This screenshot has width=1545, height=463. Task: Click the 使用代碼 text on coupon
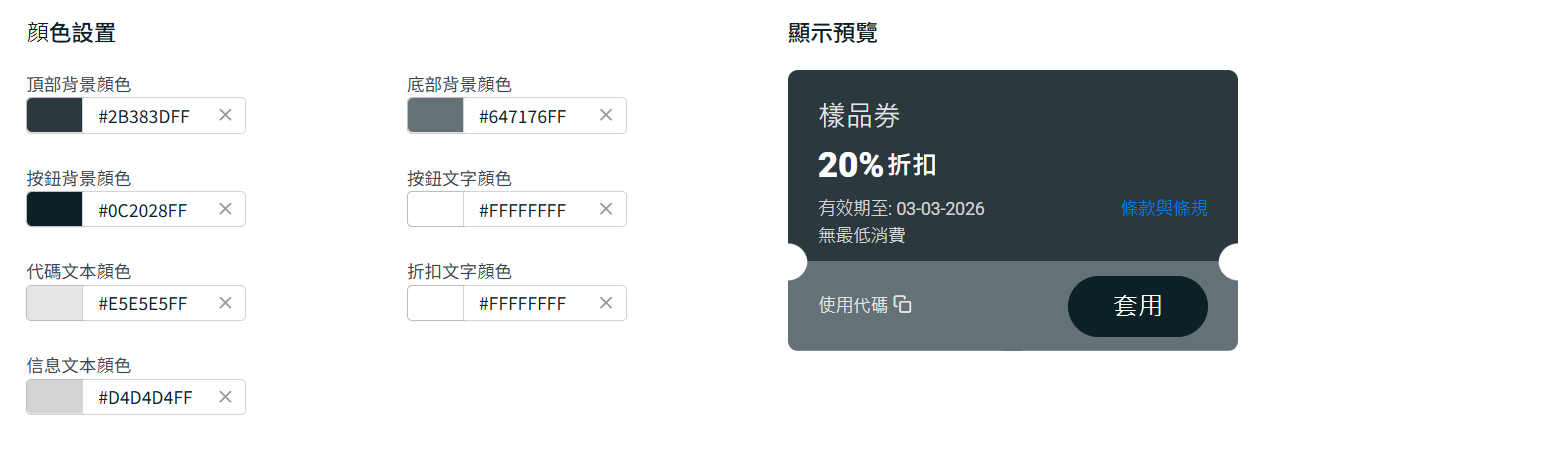pos(852,305)
